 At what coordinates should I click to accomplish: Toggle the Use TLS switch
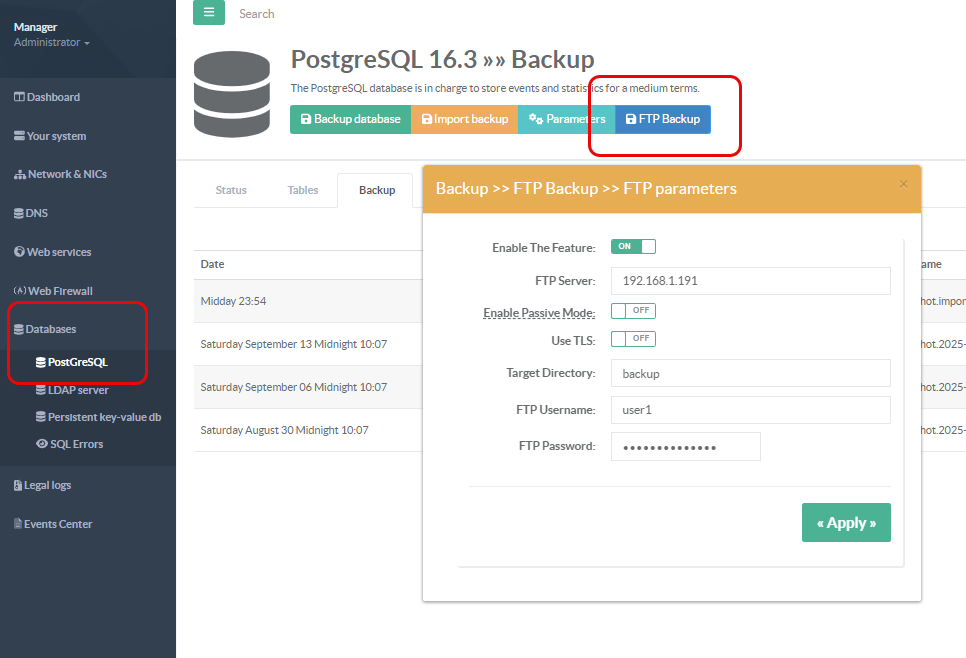633,339
